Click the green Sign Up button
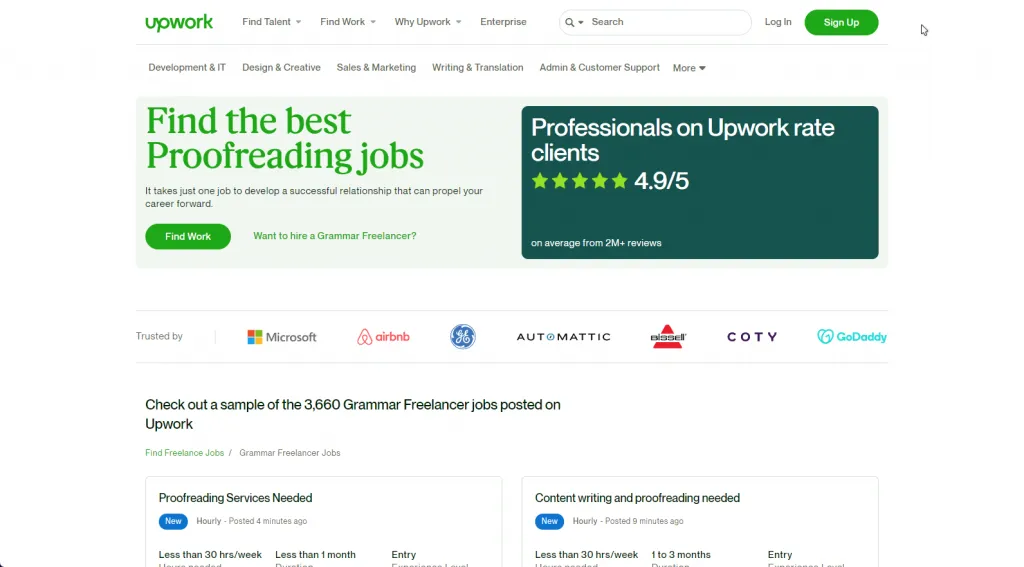This screenshot has height=567, width=1024. [841, 23]
